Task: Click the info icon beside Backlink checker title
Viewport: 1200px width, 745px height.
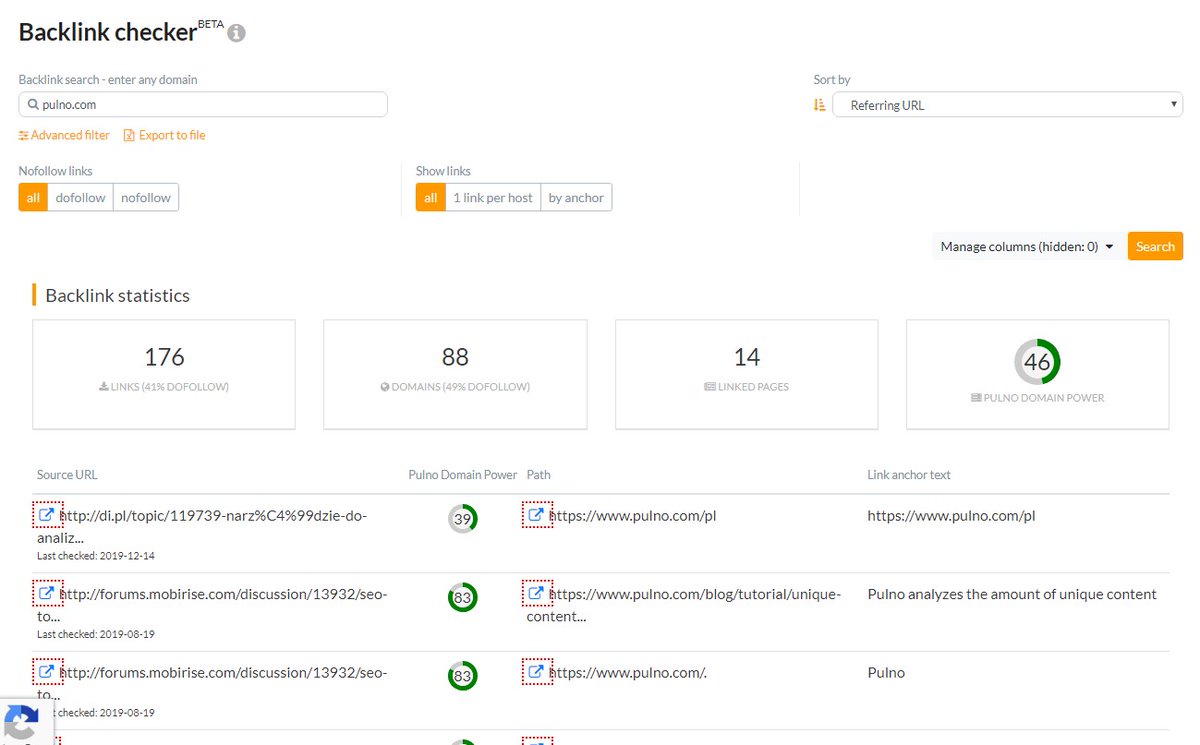Action: [236, 34]
